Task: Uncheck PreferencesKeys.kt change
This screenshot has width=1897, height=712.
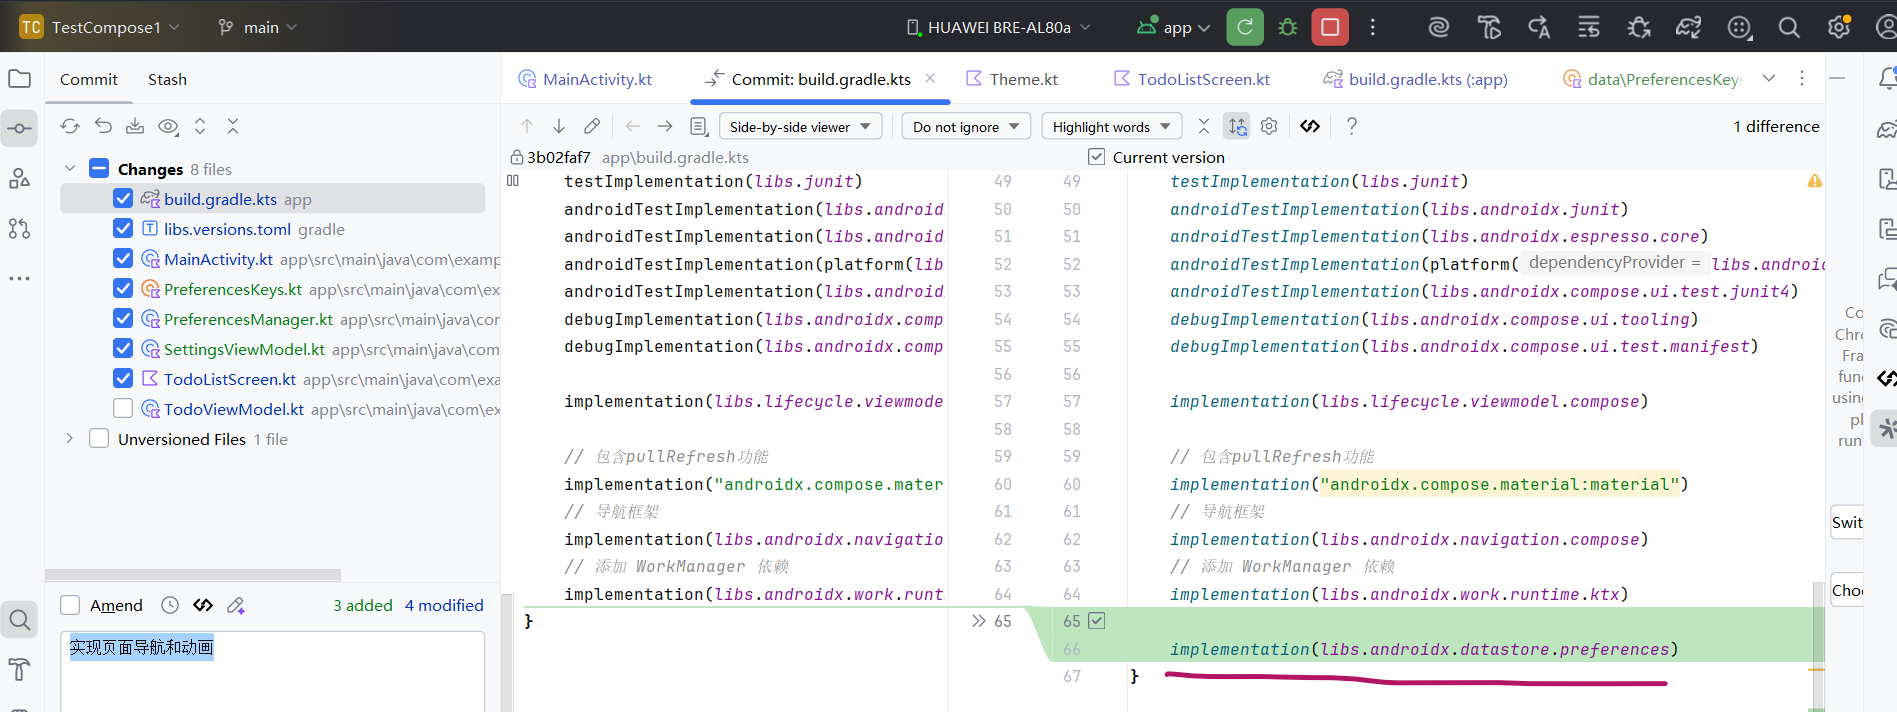Action: 123,289
